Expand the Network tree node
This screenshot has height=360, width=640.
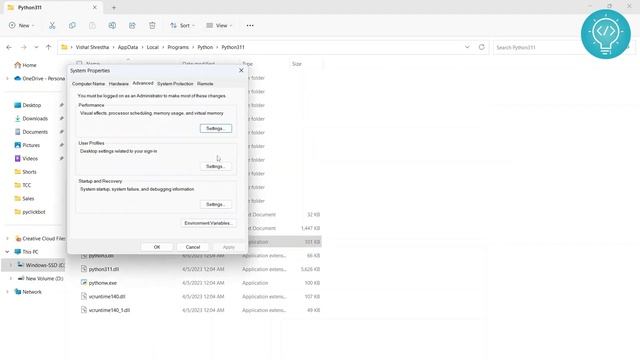tap(7, 292)
